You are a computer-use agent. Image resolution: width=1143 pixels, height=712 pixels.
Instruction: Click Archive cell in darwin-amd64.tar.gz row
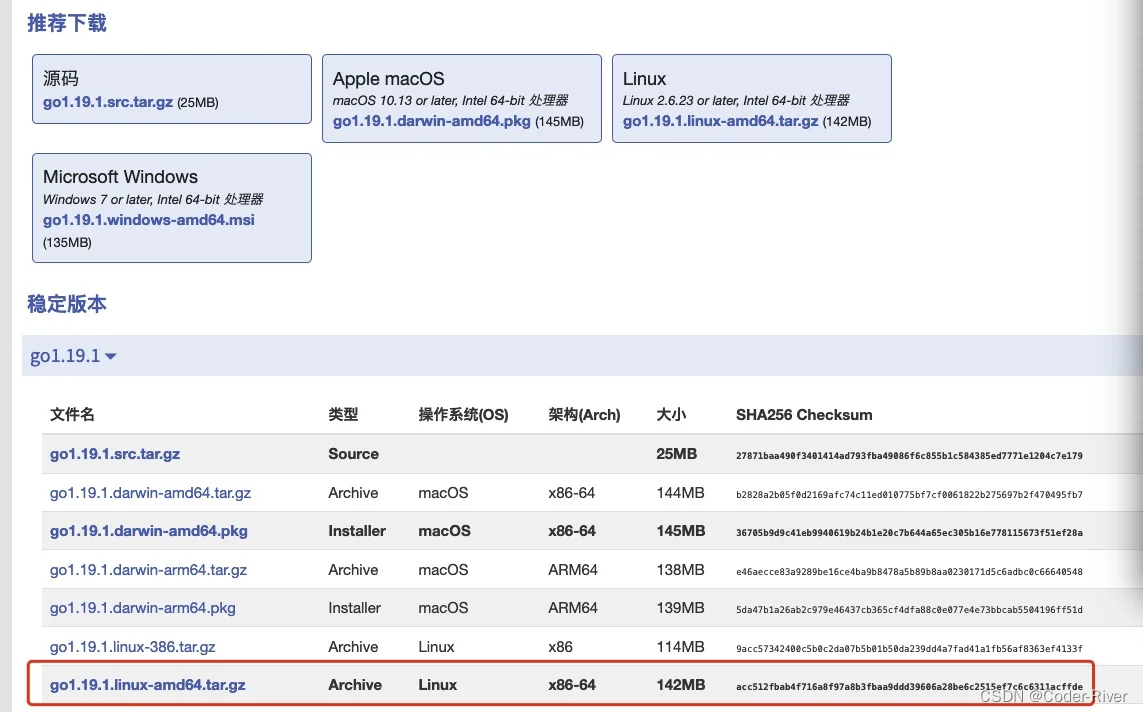click(x=354, y=493)
